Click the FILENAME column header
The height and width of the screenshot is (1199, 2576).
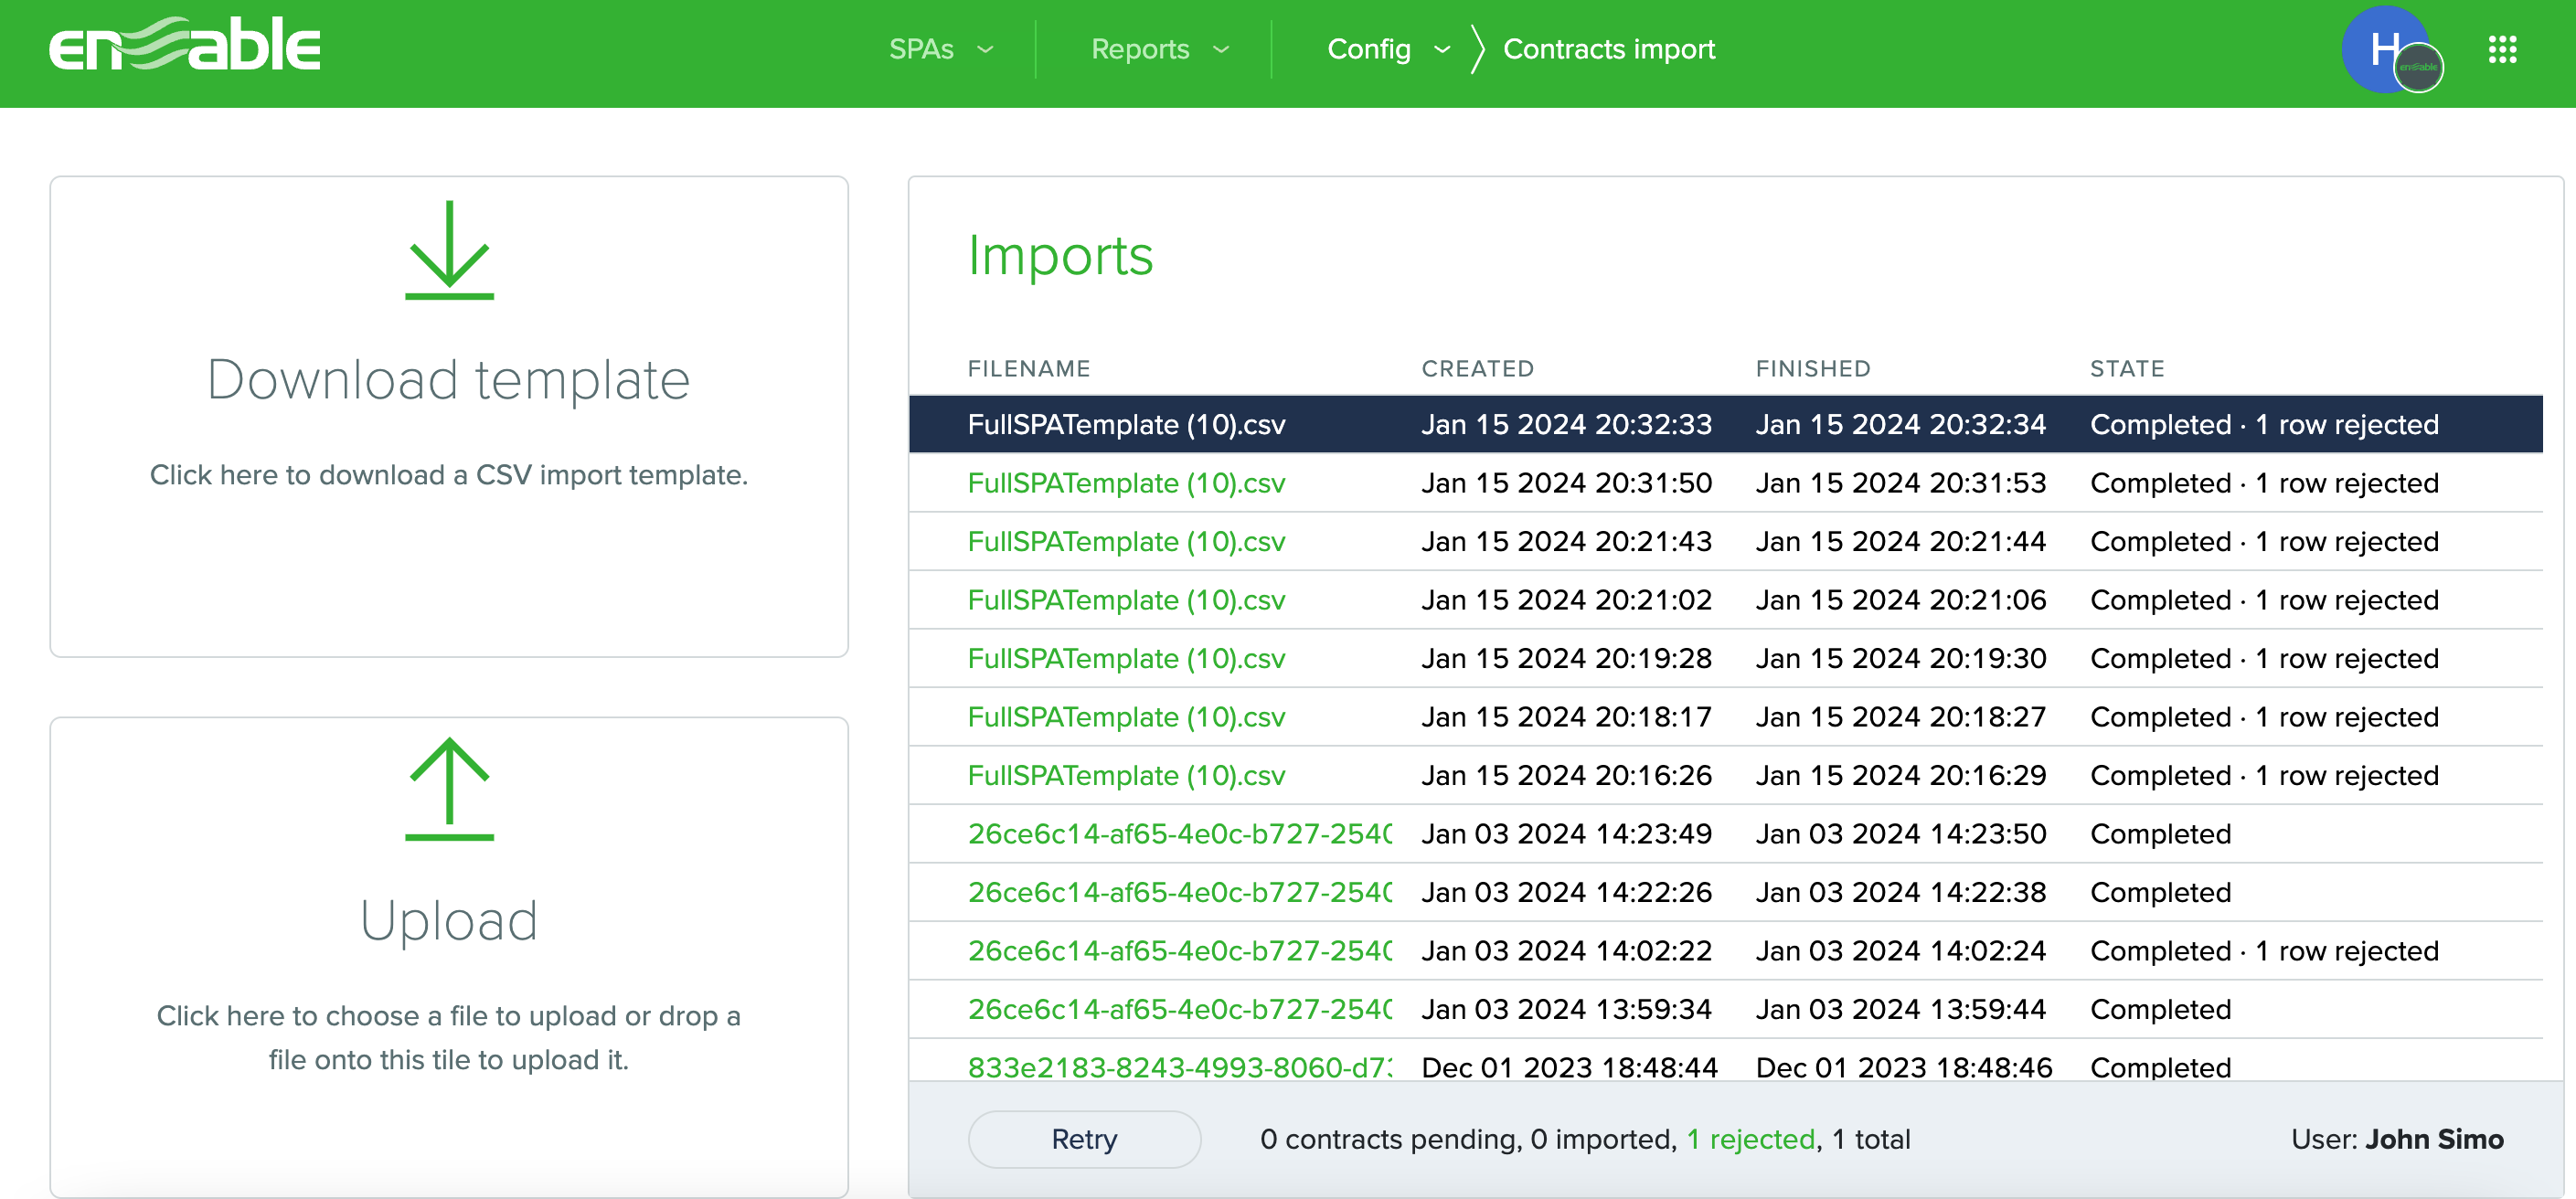[1028, 368]
